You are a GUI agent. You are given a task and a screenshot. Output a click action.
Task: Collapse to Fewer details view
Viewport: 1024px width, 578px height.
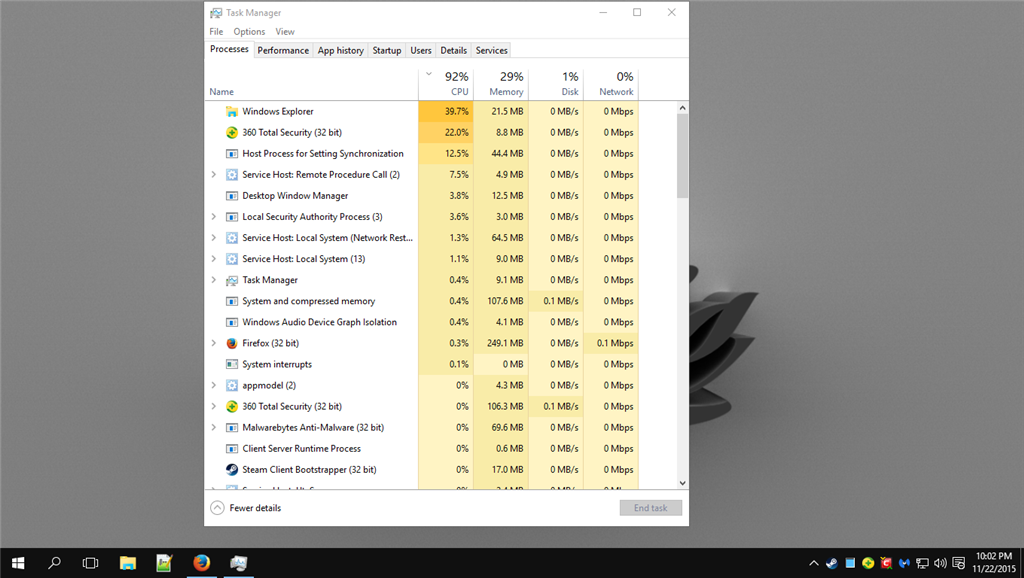(x=246, y=508)
